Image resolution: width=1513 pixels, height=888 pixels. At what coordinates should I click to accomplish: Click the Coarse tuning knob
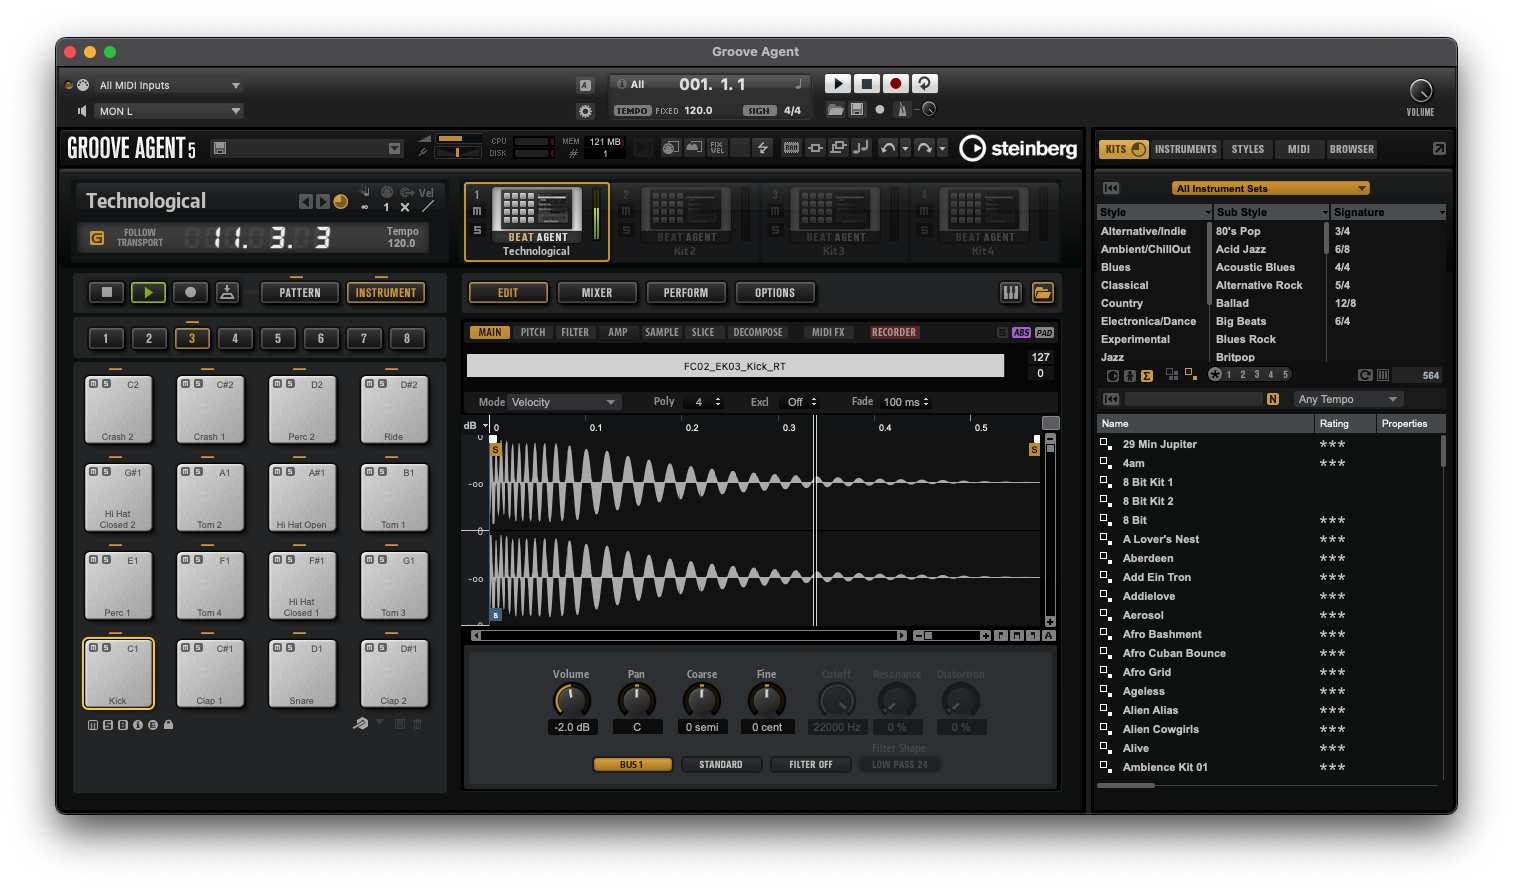pos(702,700)
